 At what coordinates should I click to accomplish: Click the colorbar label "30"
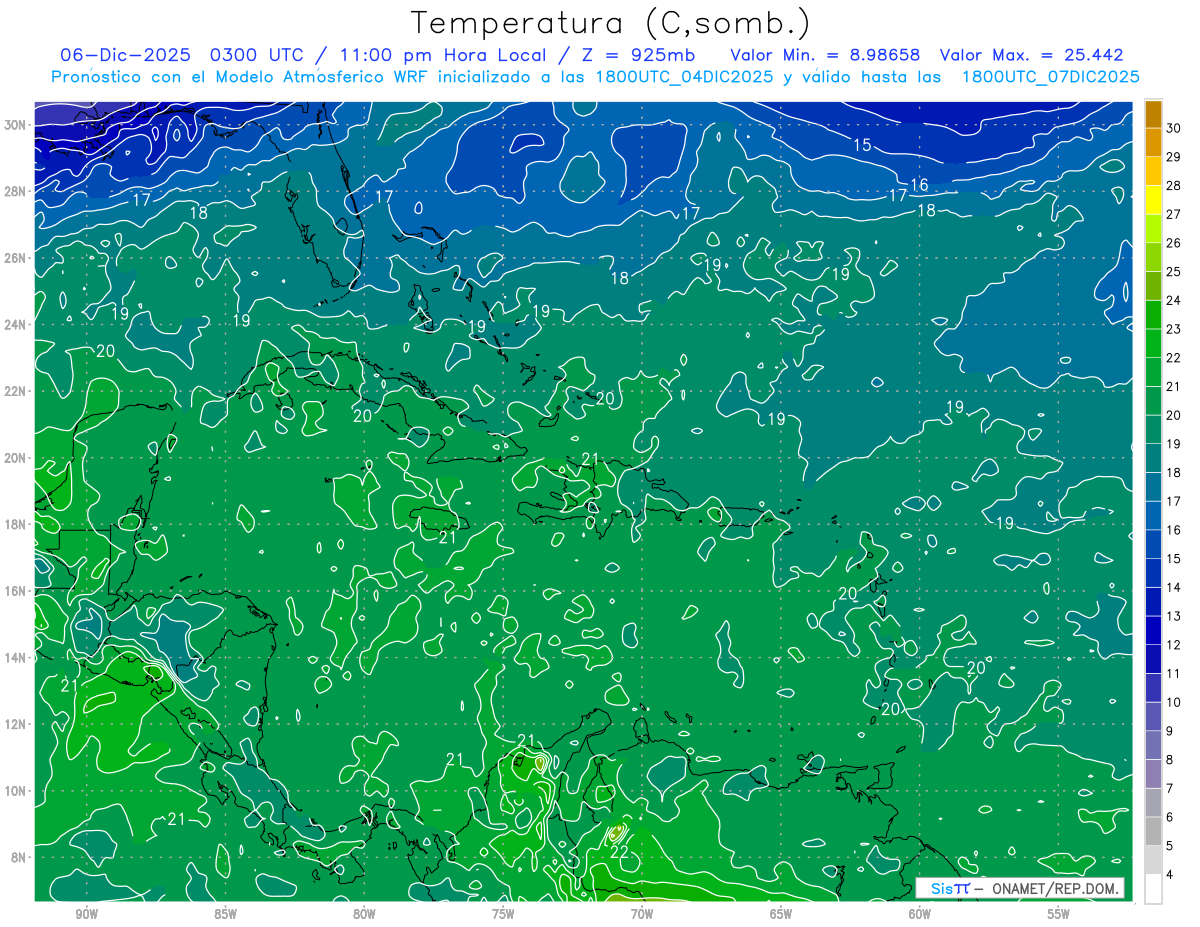[x=1174, y=128]
